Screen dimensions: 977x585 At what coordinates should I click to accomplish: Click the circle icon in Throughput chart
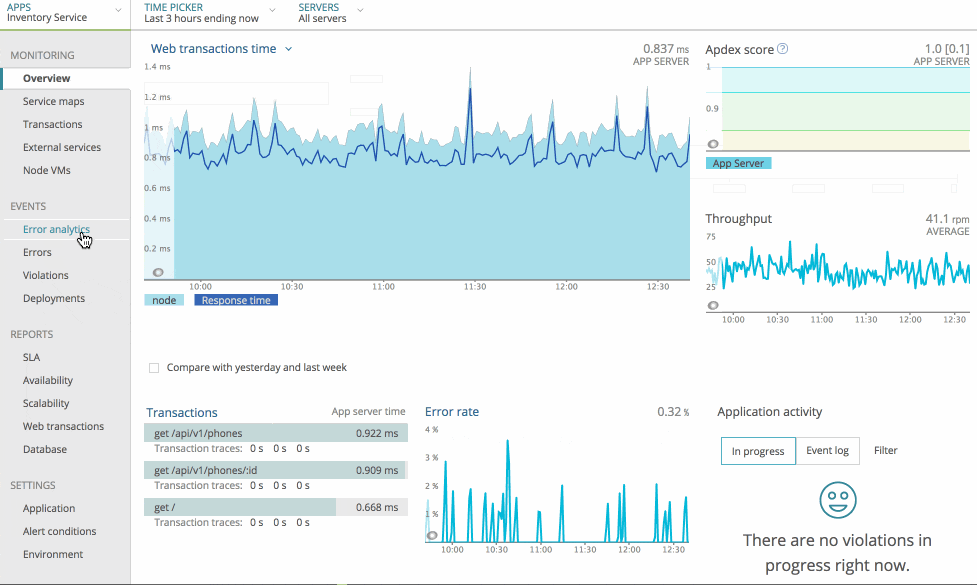click(713, 305)
